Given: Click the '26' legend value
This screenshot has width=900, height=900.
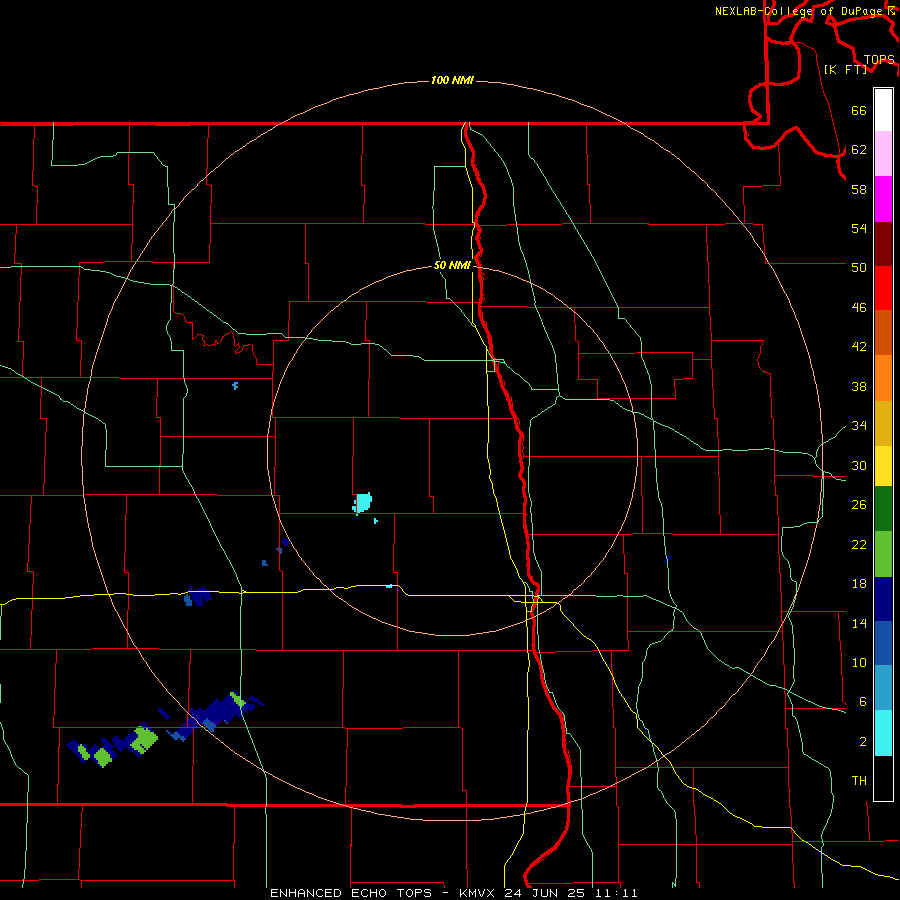Looking at the screenshot, I should tap(859, 505).
